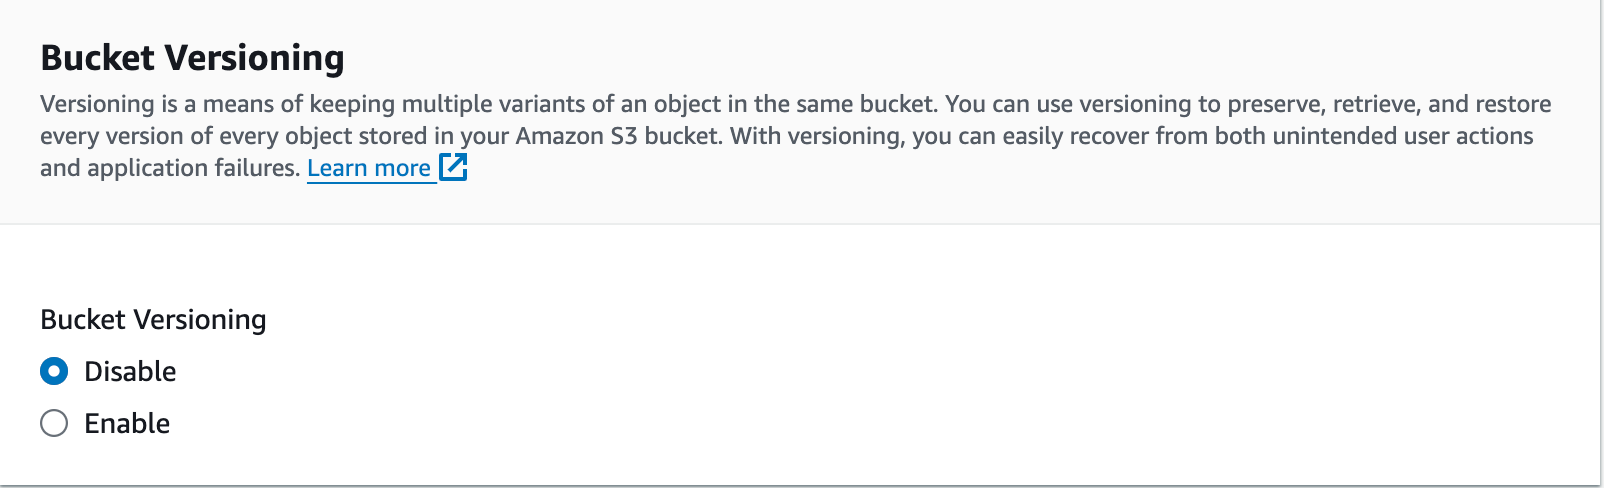
Task: Click the words Amazon S3 in description
Action: [576, 136]
